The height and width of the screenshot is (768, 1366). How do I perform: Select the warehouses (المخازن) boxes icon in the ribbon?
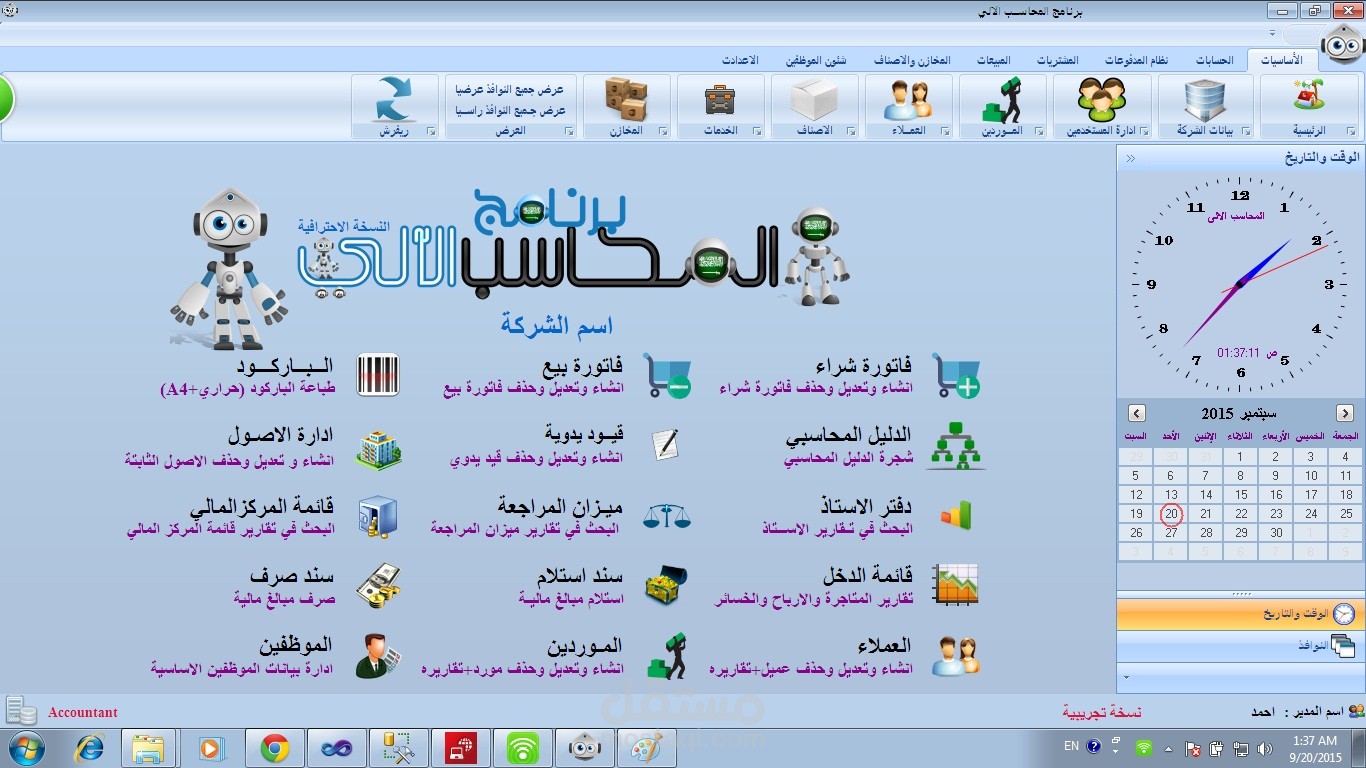point(629,100)
